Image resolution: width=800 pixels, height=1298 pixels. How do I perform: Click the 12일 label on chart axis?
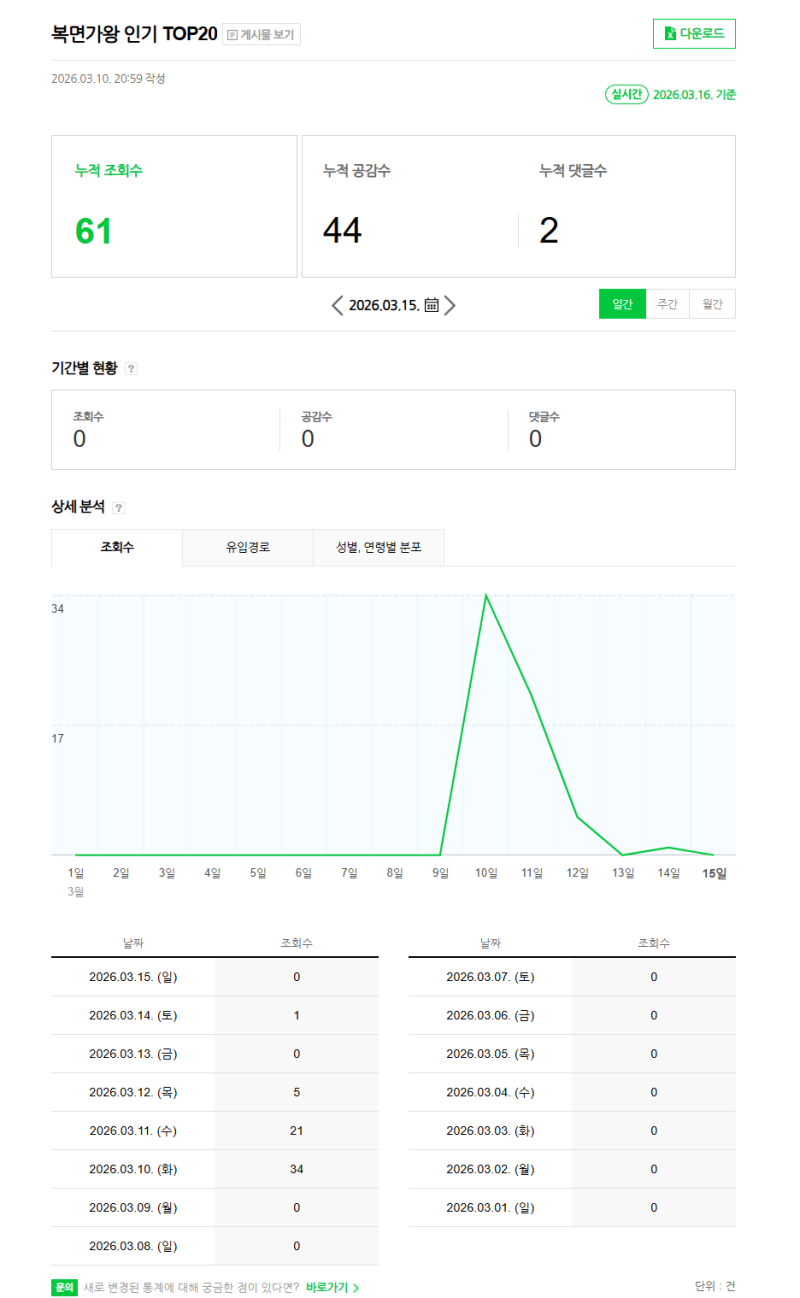pos(578,873)
